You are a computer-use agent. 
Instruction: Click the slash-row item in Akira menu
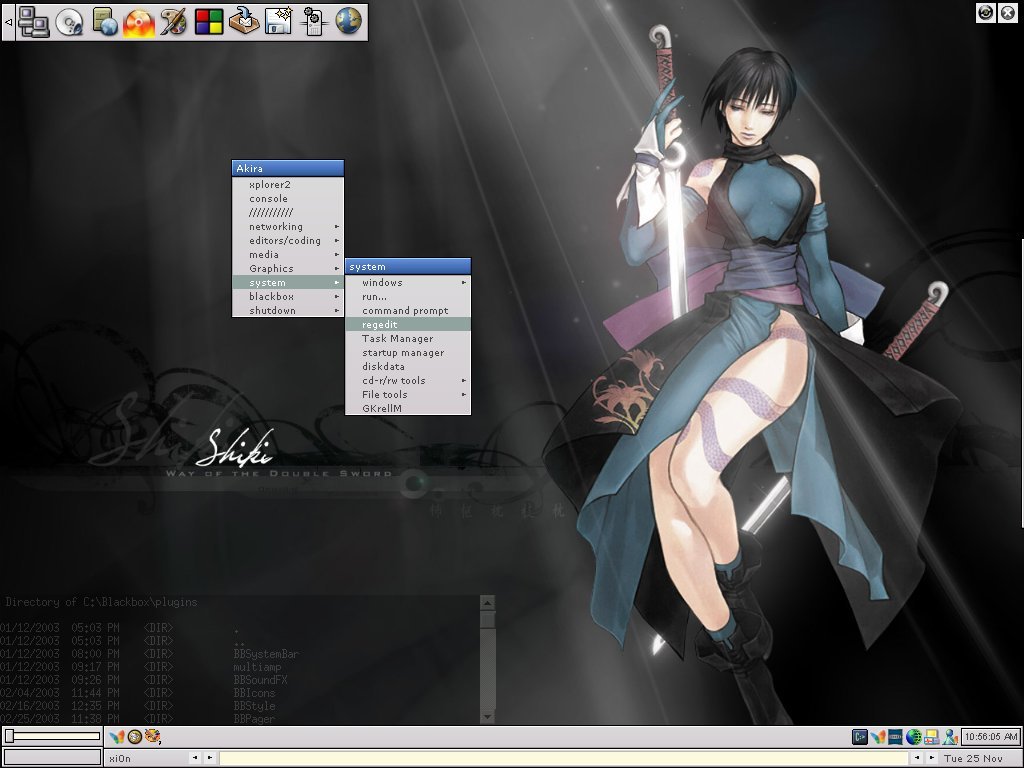coord(288,213)
